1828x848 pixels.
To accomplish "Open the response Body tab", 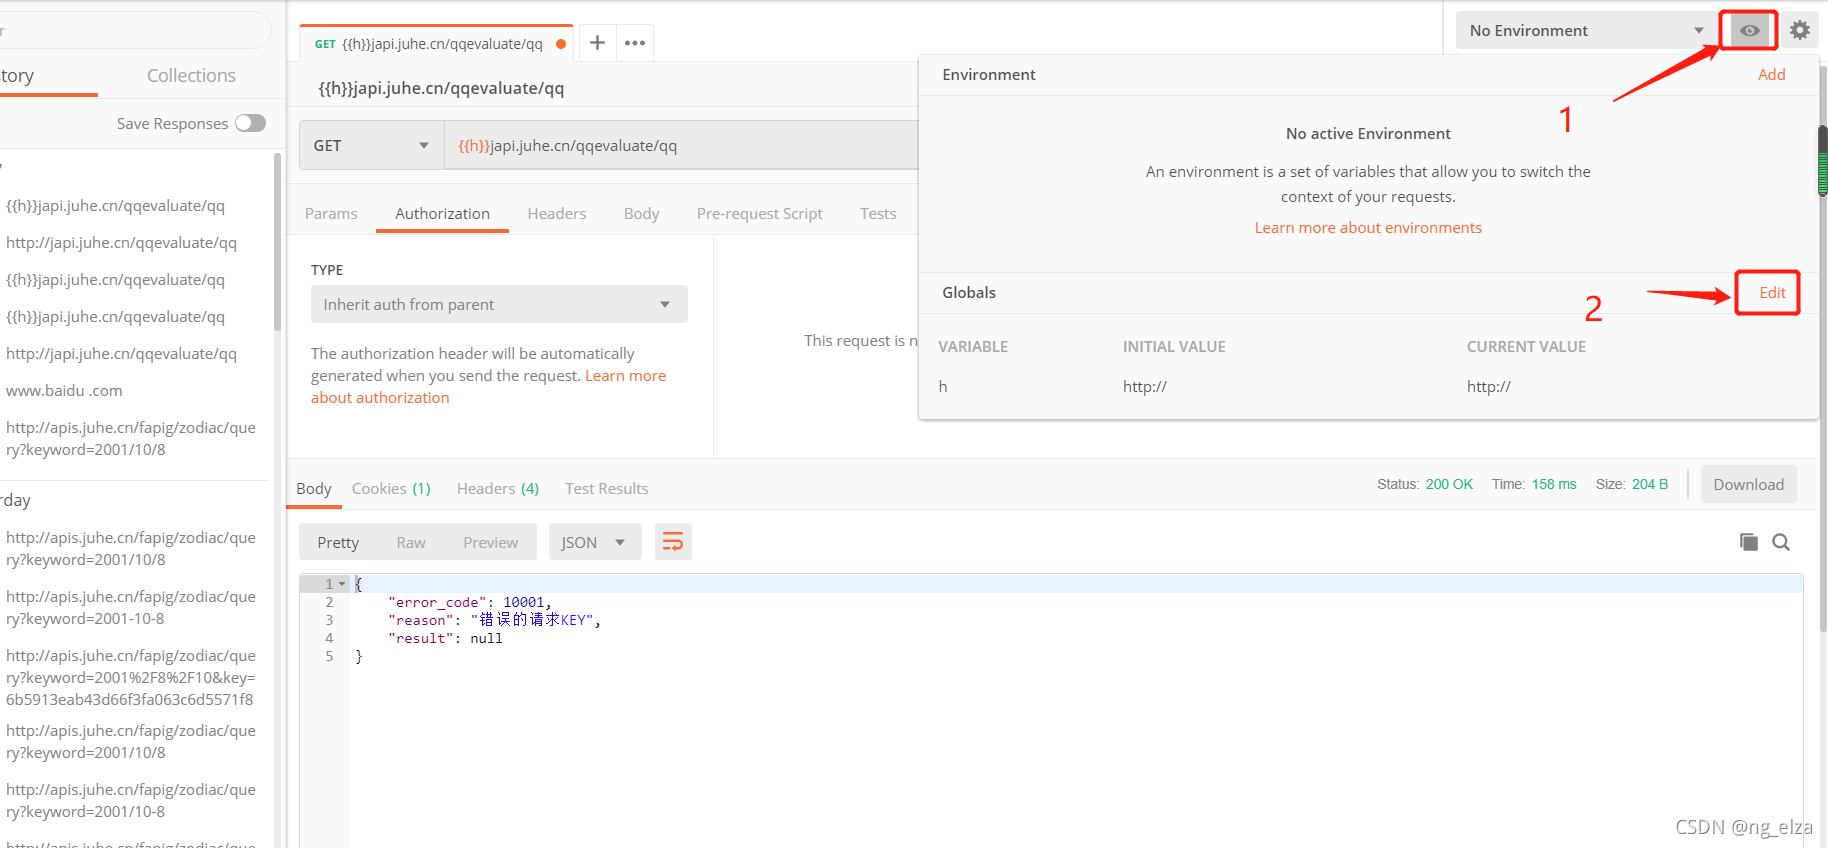I will [x=313, y=488].
